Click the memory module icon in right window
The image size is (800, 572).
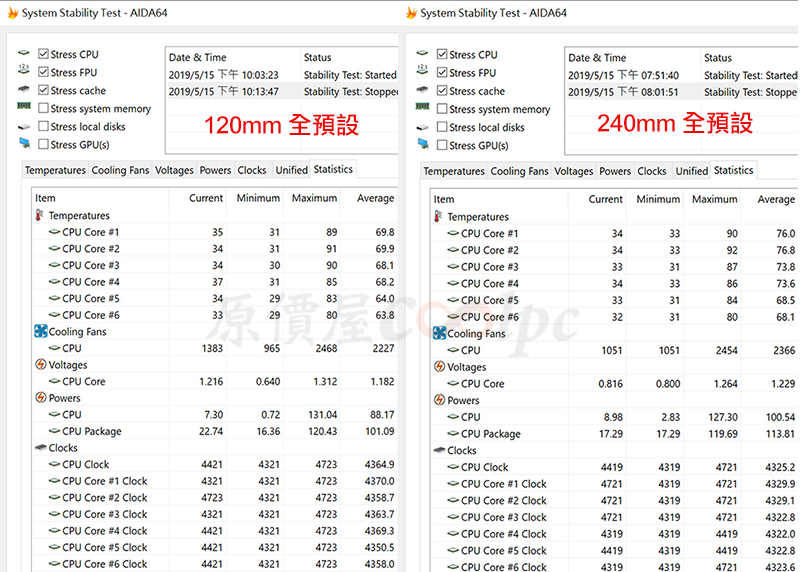(x=422, y=106)
